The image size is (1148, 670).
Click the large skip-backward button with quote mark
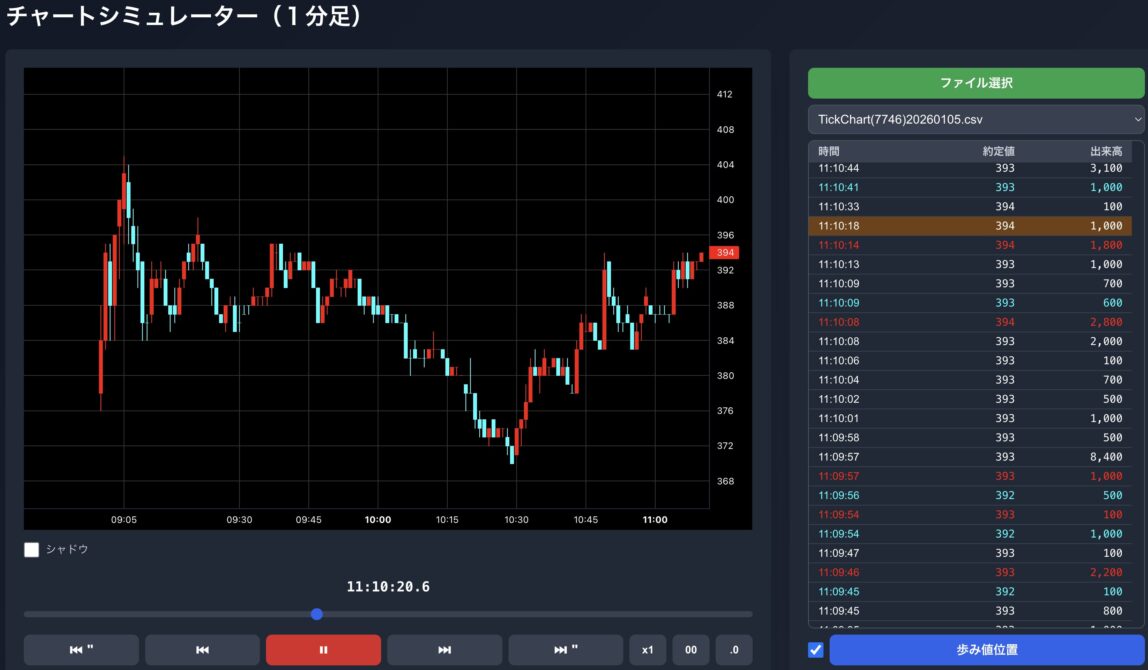(81, 650)
